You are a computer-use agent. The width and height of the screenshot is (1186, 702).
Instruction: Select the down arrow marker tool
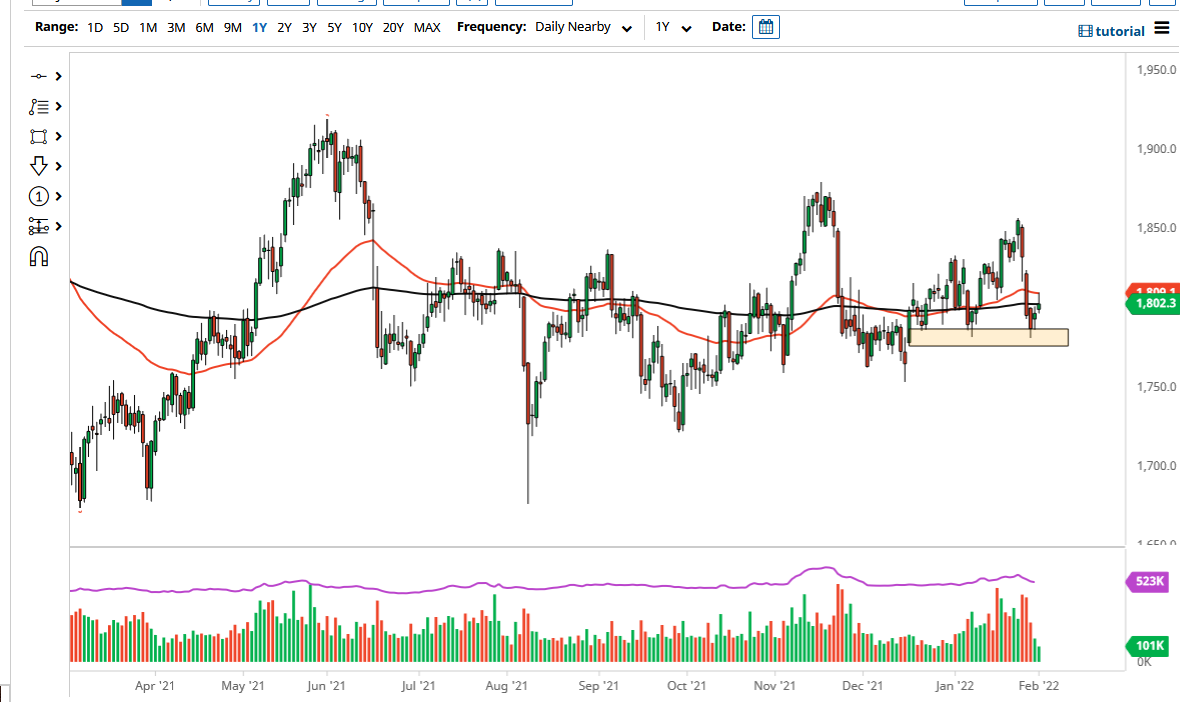point(39,166)
